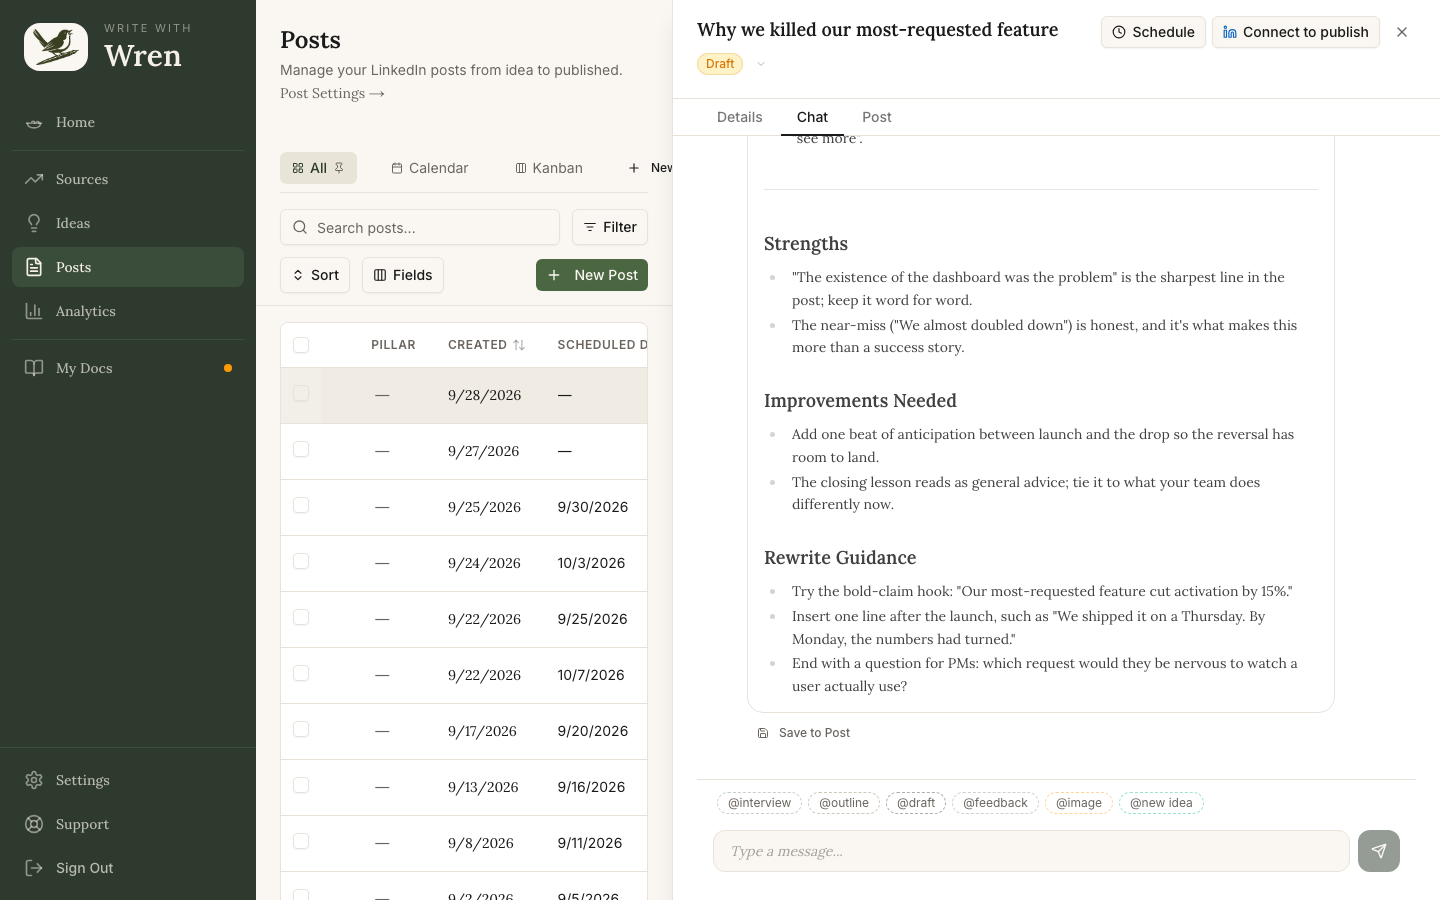Open the Fields column chooser

[403, 275]
